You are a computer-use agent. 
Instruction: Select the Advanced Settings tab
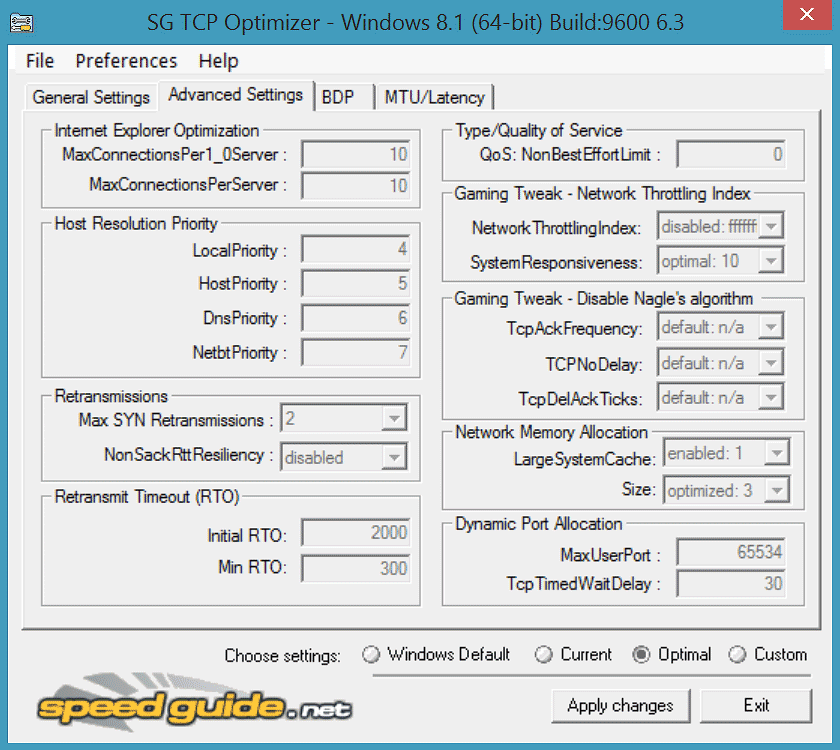coord(236,95)
